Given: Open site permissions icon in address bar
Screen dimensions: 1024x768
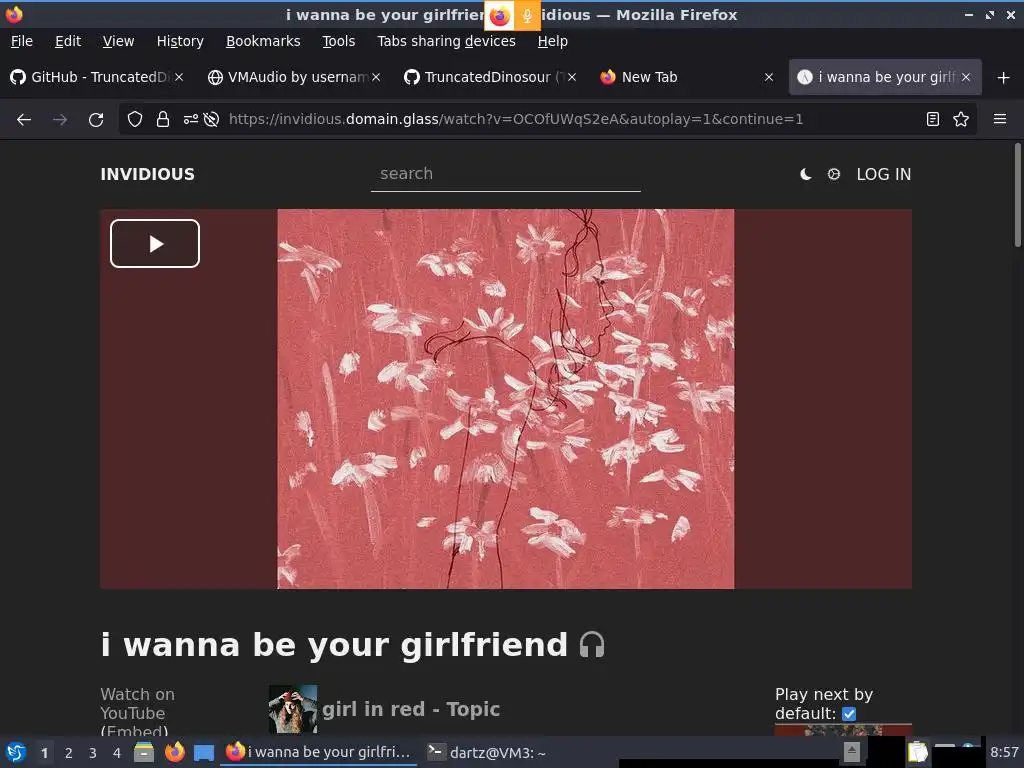Looking at the screenshot, I should (190, 119).
